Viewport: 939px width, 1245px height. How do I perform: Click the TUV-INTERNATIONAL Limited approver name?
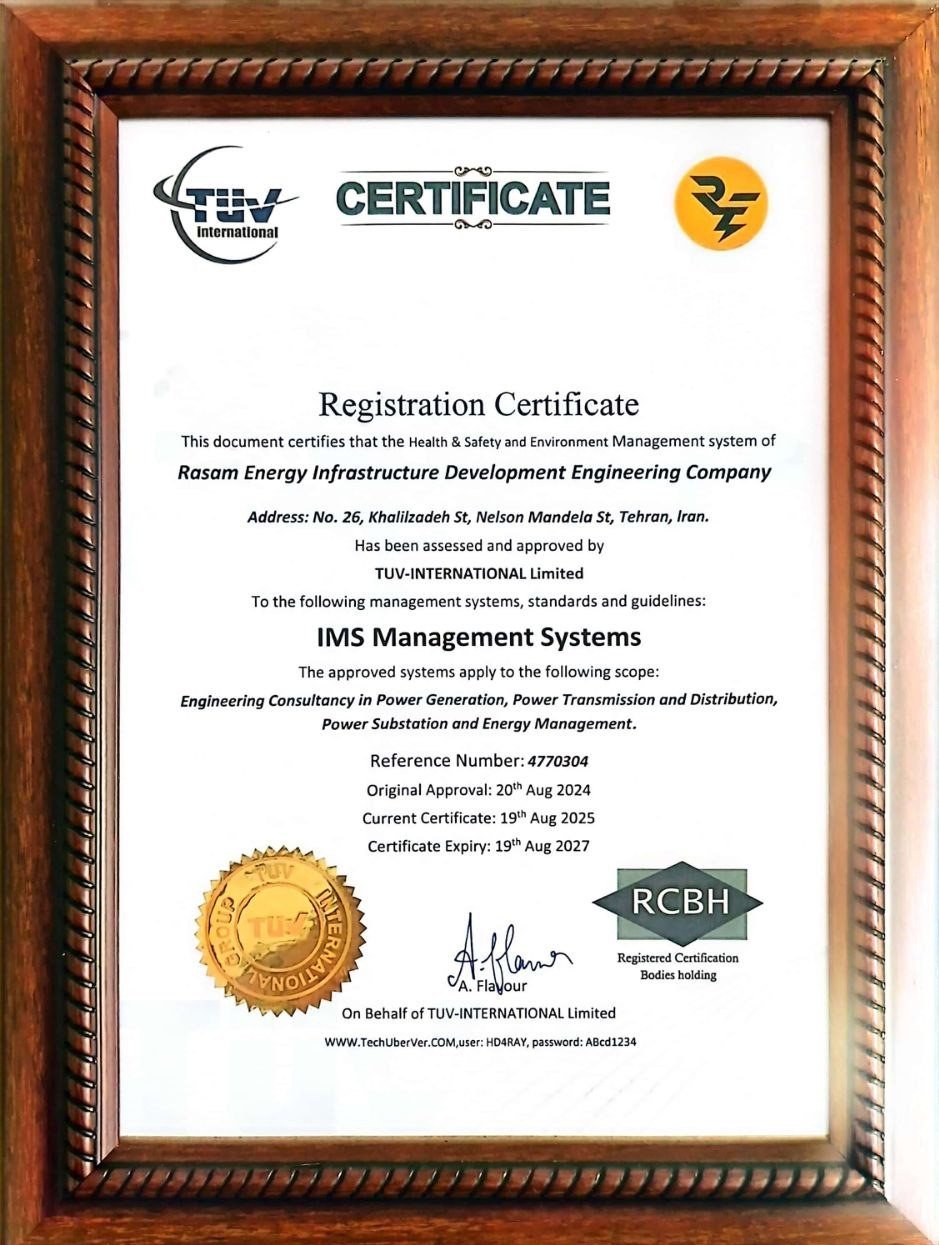[479, 574]
